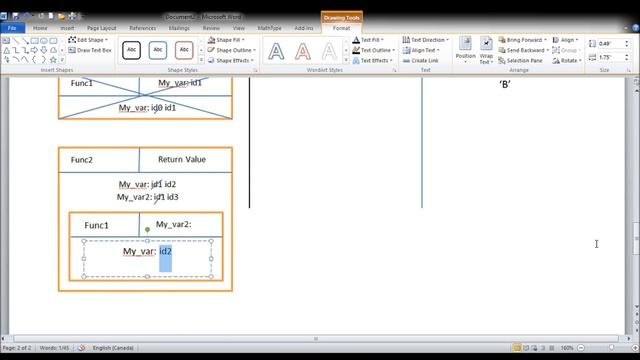Viewport: 640px width, 360px height.
Task: Open the Text Direction dropdown
Action: pyautogui.click(x=426, y=40)
